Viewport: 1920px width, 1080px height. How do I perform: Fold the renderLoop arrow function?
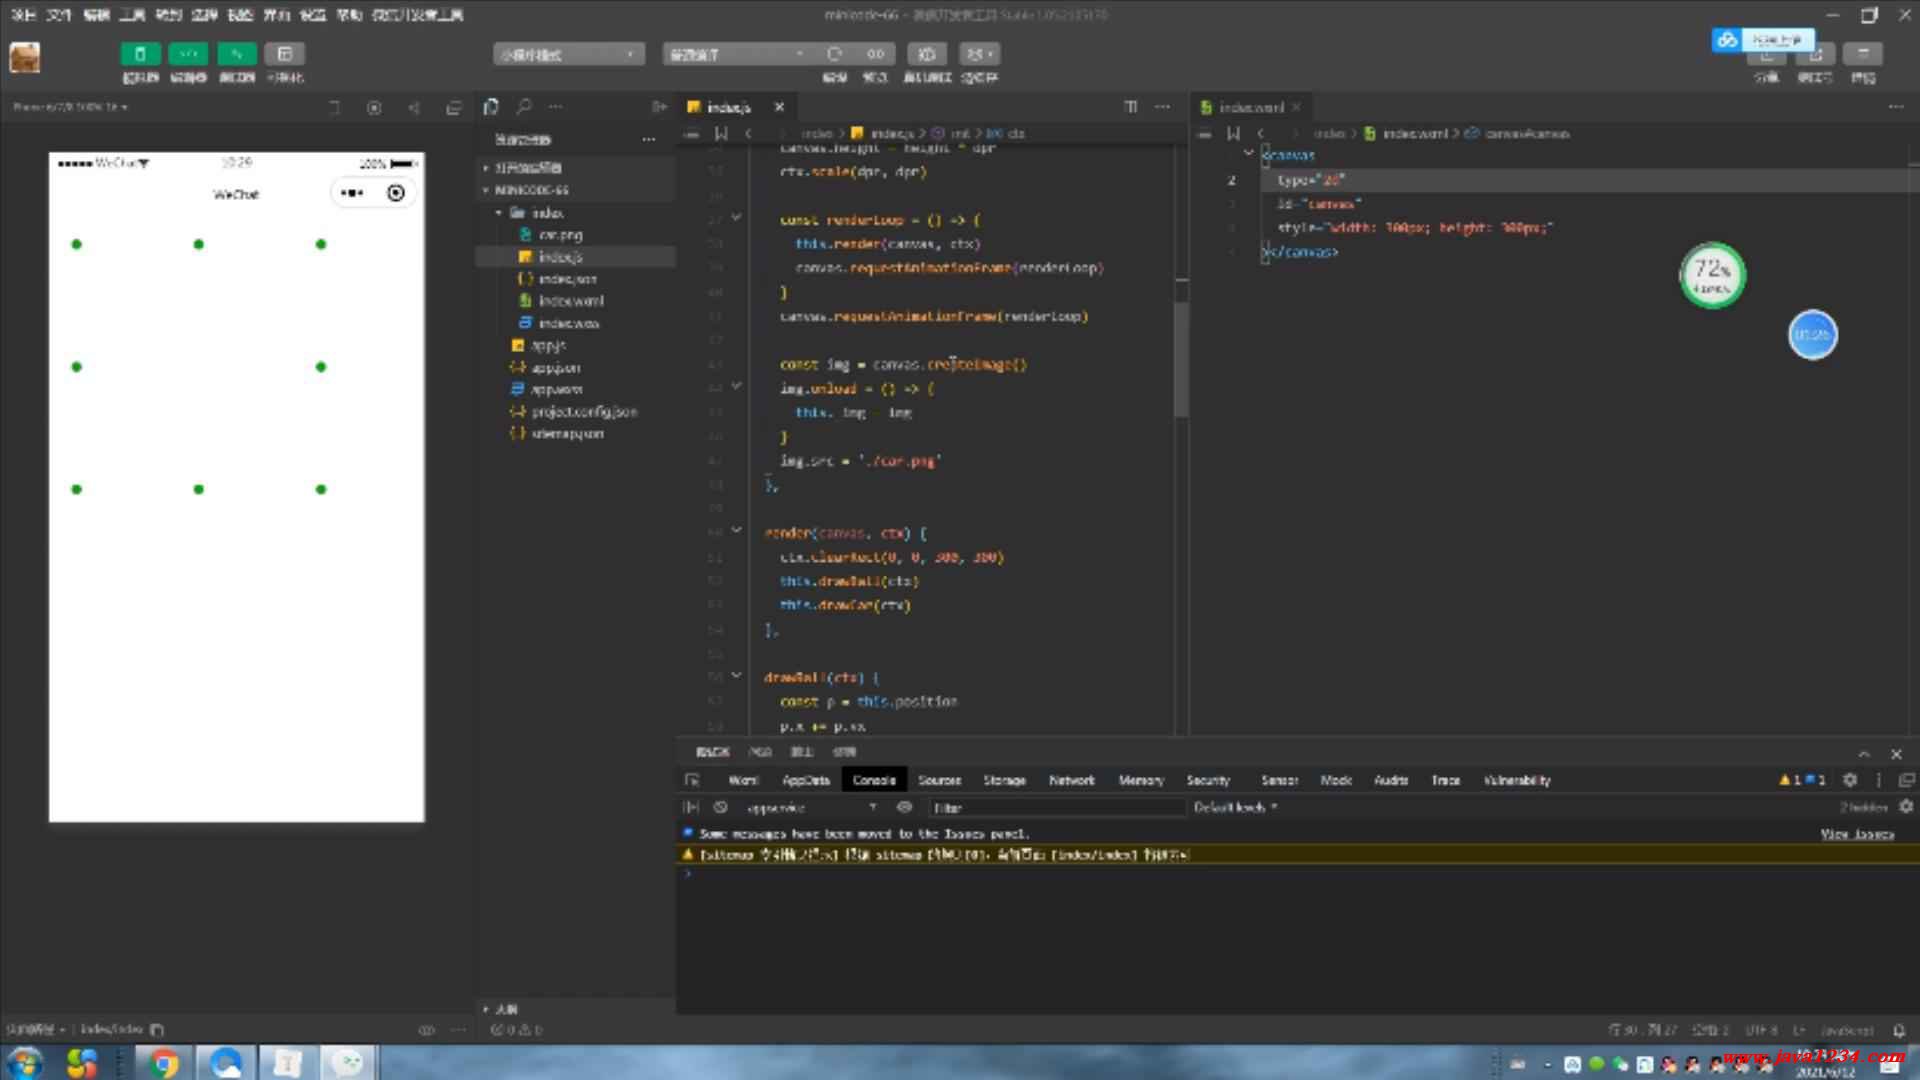click(x=737, y=218)
